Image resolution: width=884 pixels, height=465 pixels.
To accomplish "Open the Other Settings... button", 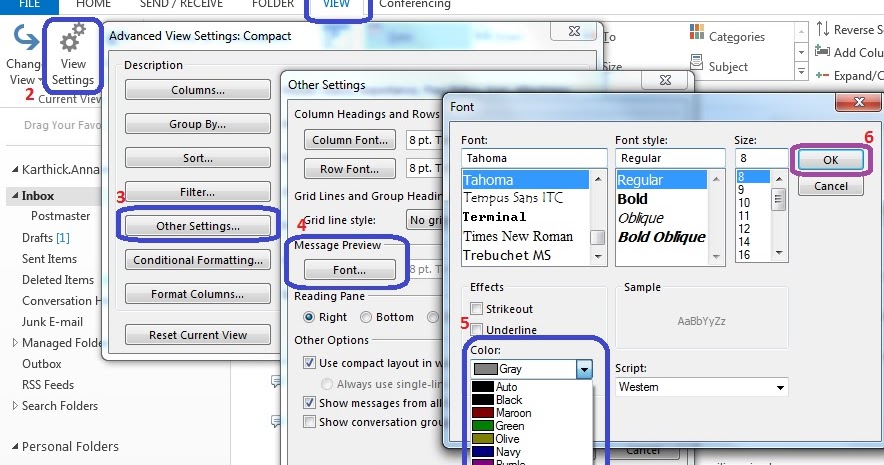I will [x=198, y=225].
